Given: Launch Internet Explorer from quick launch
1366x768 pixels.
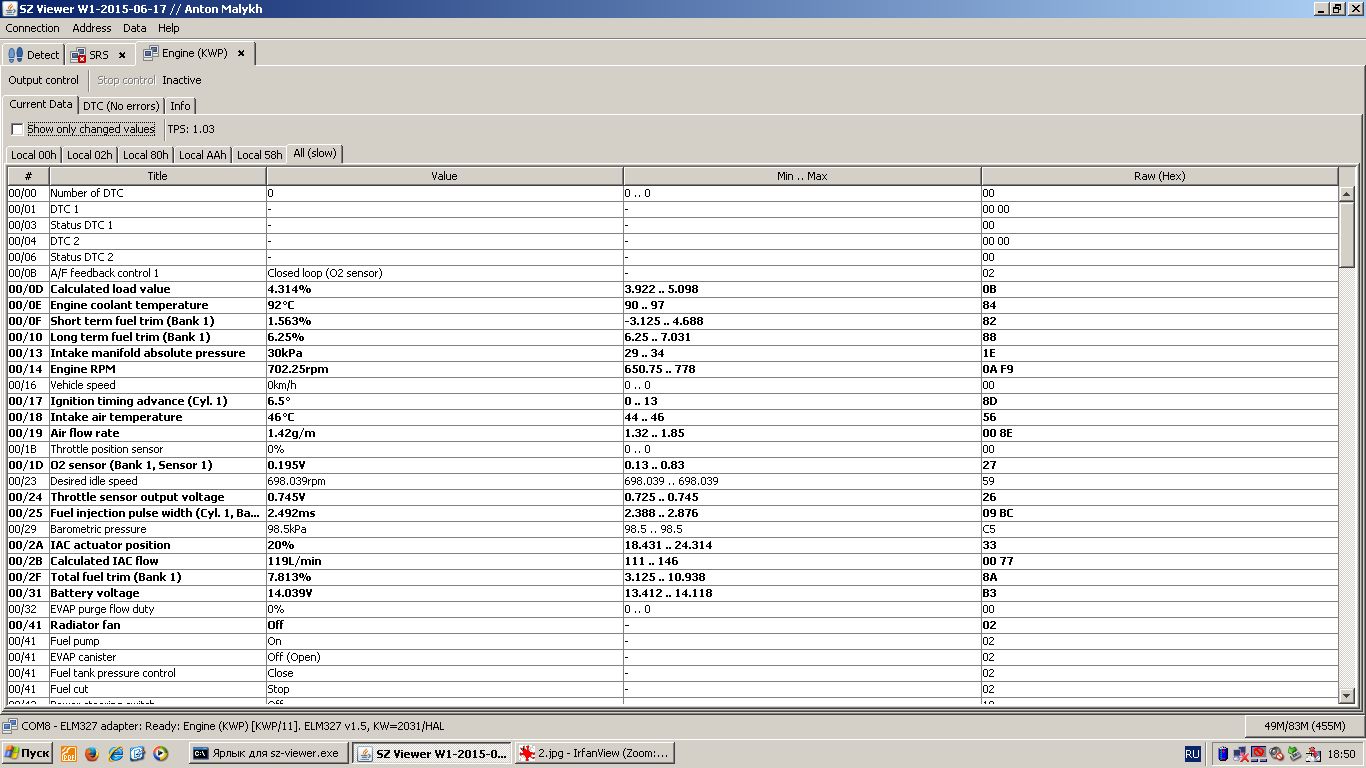Looking at the screenshot, I should [x=116, y=753].
